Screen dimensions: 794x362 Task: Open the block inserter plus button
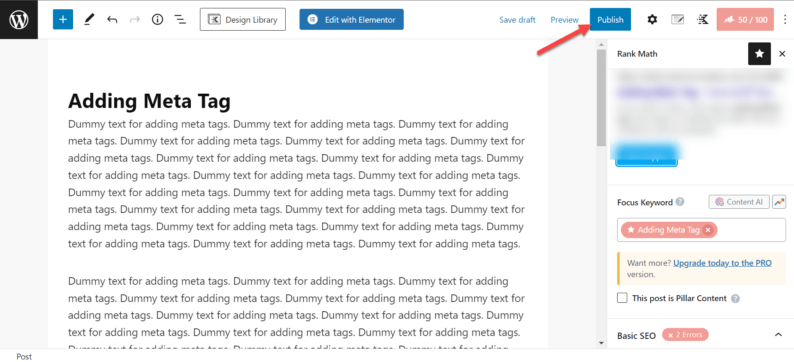[63, 20]
